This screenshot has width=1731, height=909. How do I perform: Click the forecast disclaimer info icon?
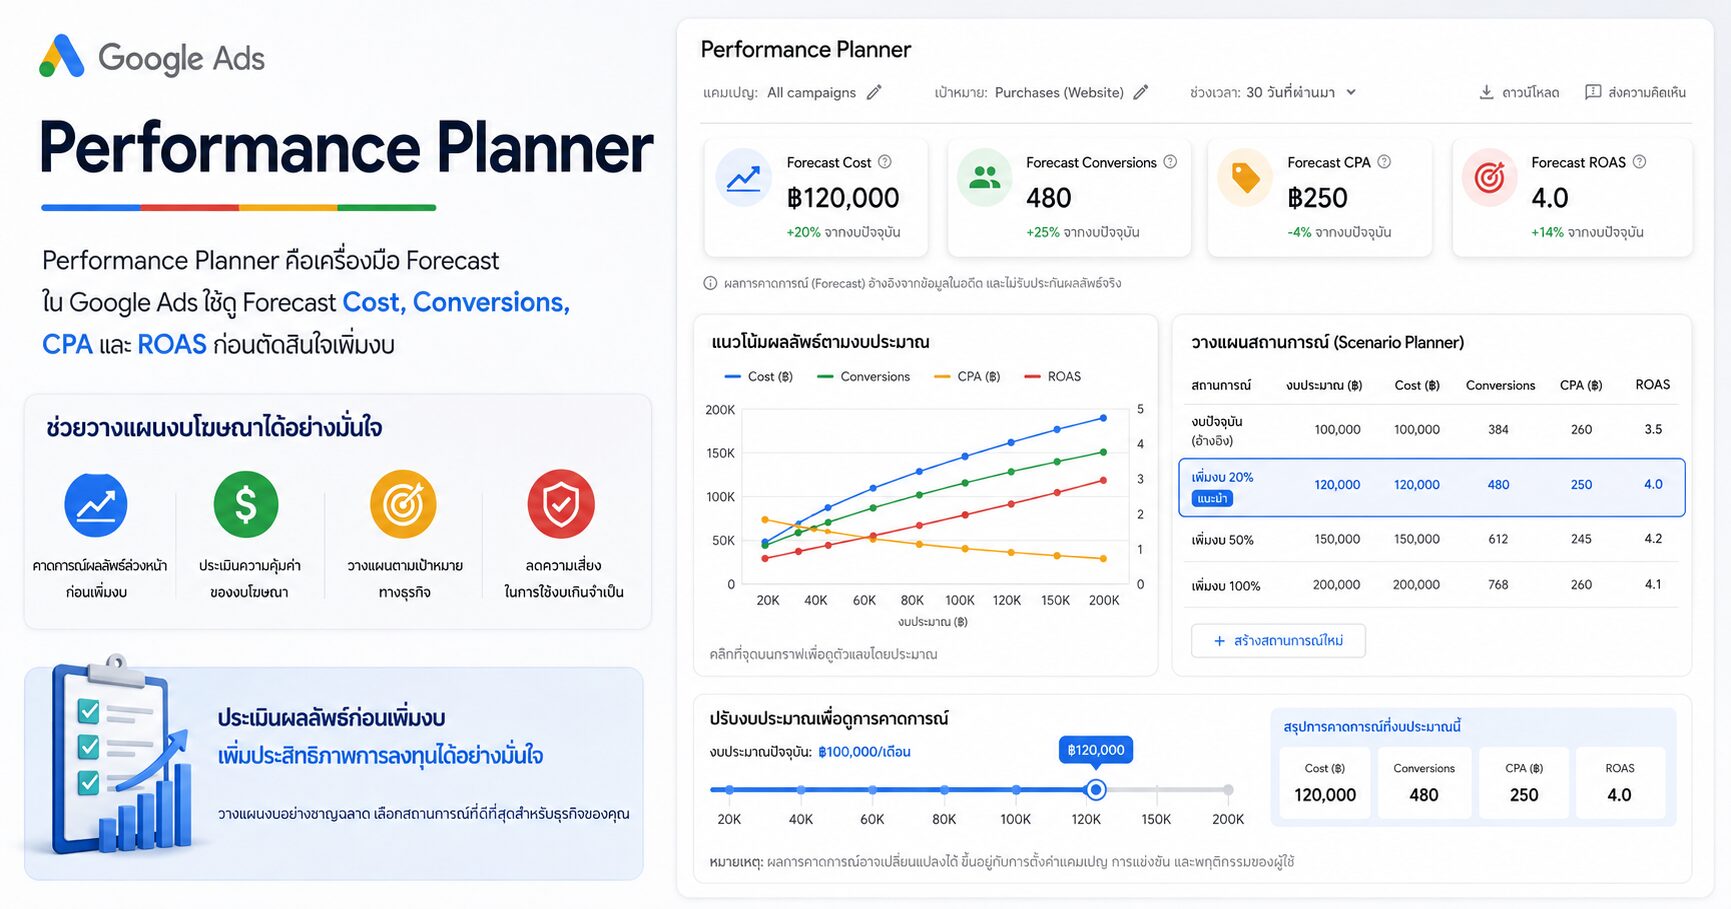[710, 283]
